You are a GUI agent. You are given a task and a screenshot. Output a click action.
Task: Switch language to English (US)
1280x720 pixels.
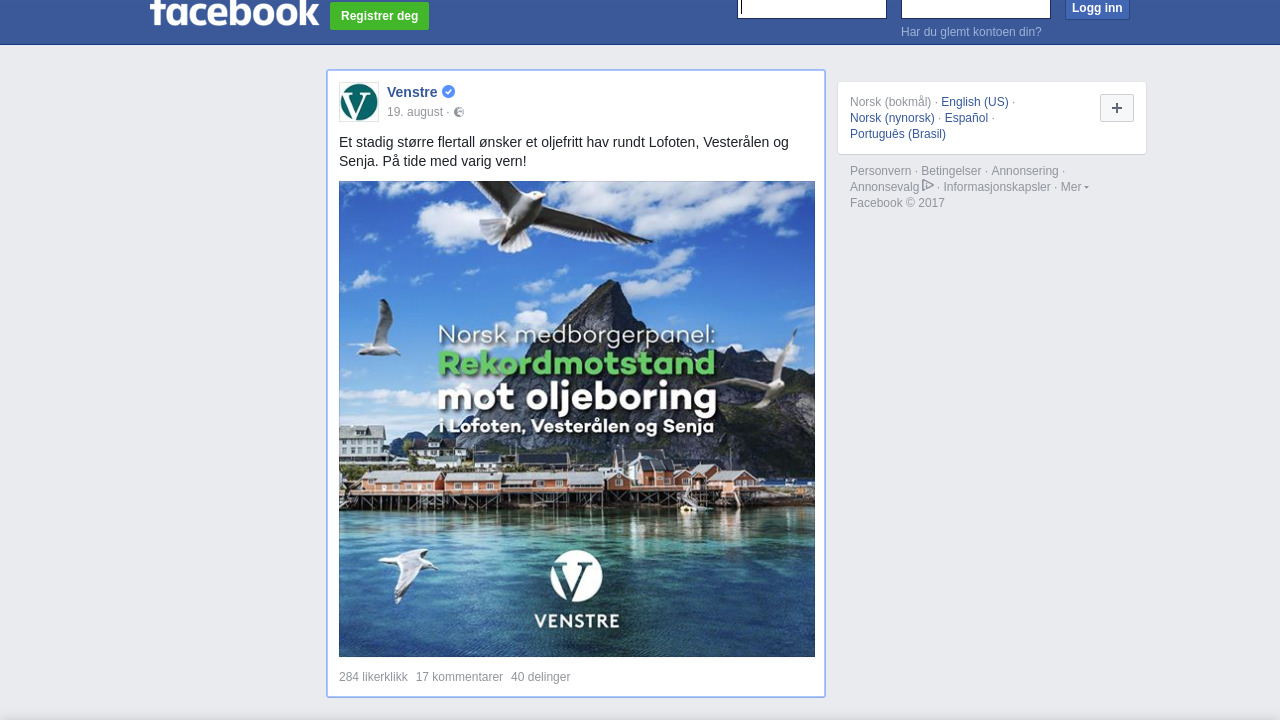point(975,102)
